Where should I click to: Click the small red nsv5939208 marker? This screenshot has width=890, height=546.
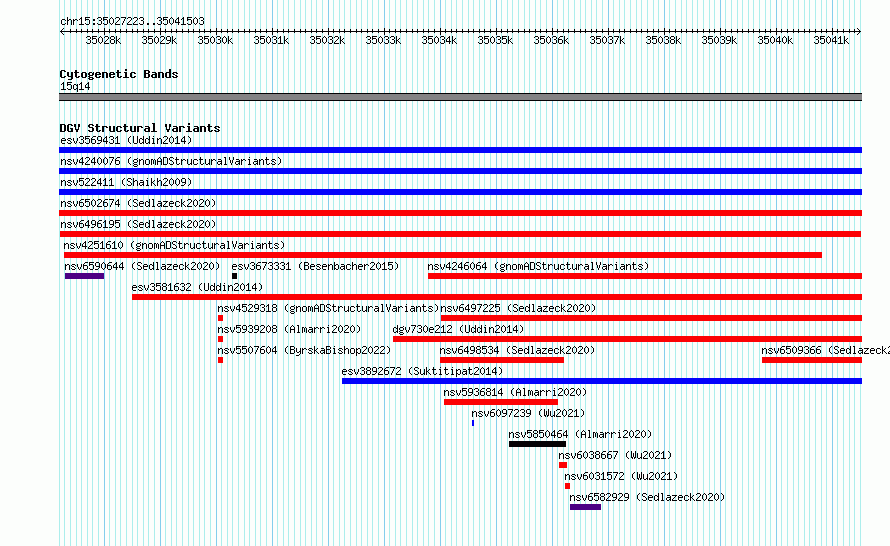click(x=220, y=339)
